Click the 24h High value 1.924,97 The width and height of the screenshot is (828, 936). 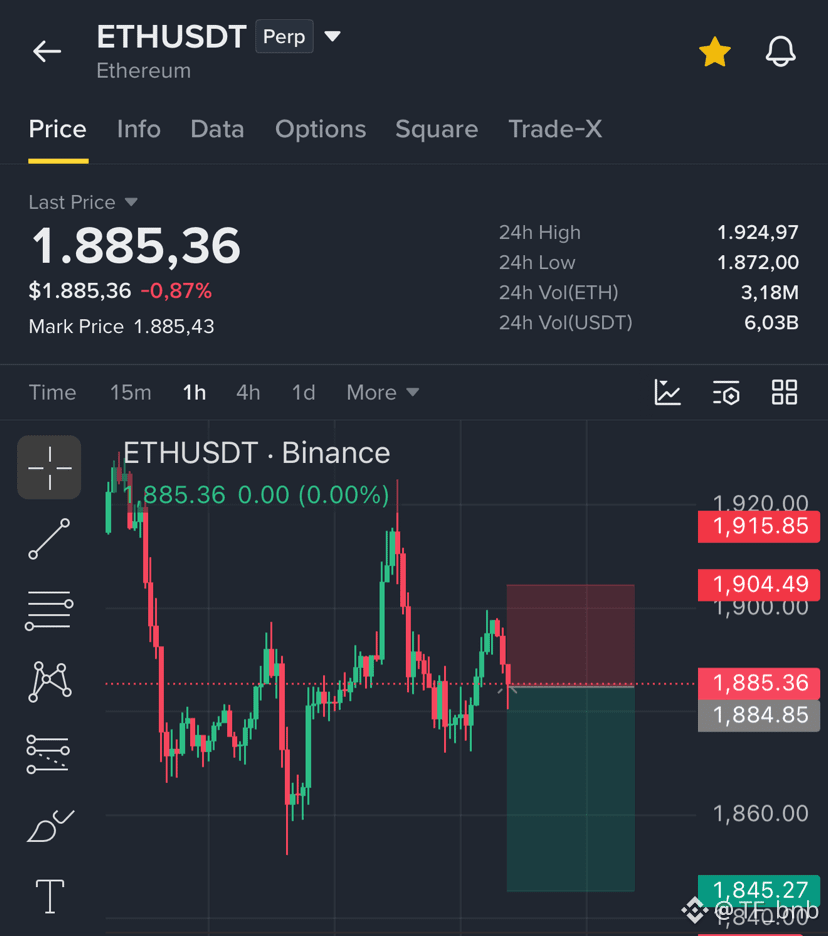[758, 232]
